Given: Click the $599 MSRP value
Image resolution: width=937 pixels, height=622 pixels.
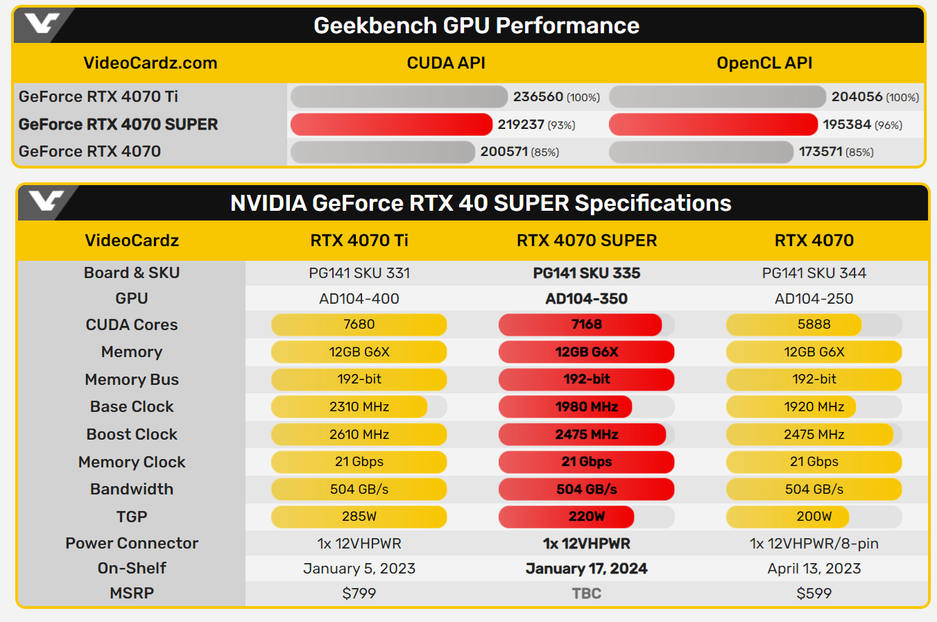Looking at the screenshot, I should [813, 593].
